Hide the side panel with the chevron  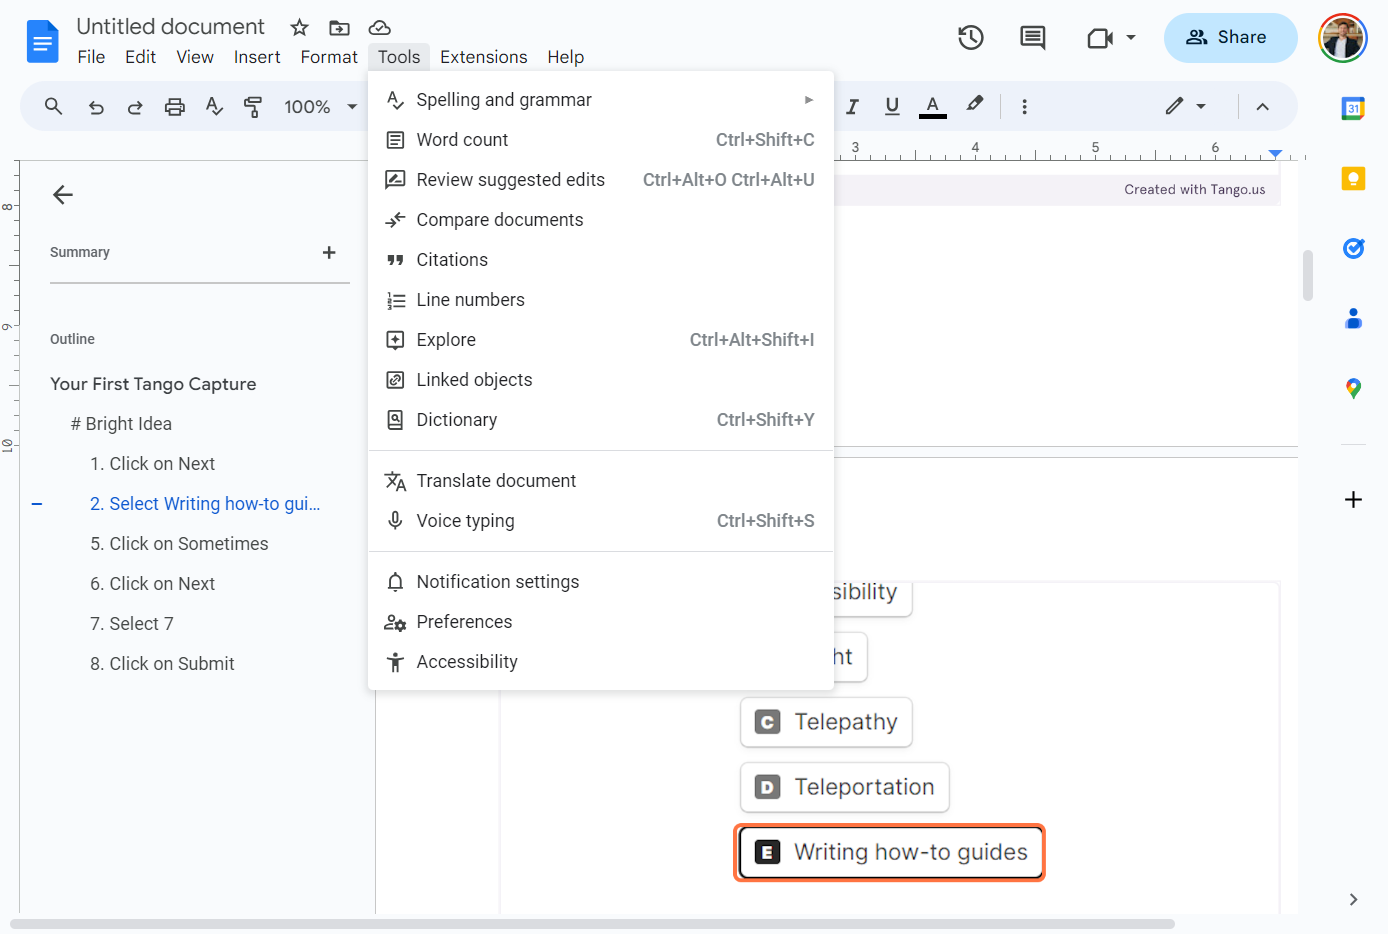(x=1353, y=899)
